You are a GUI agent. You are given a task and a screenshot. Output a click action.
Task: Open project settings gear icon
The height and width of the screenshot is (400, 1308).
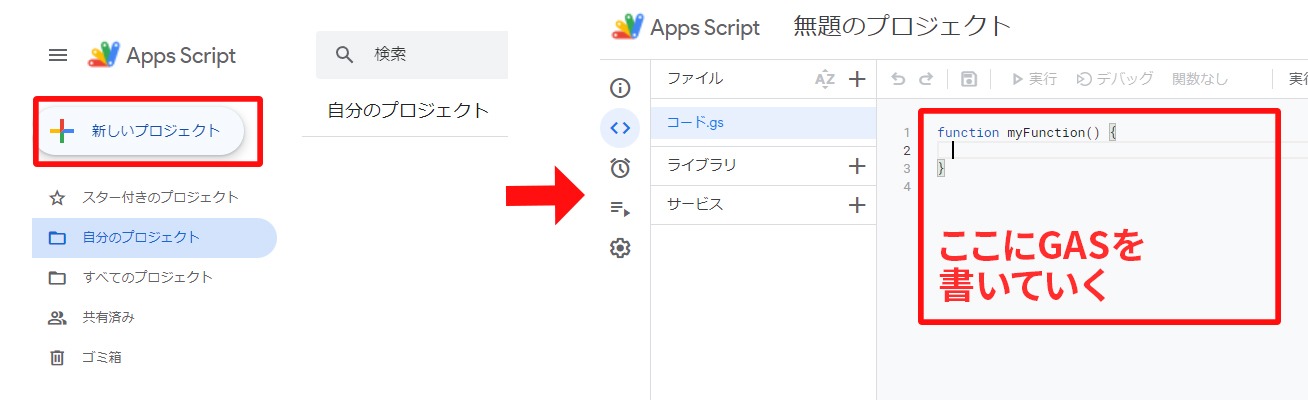[x=620, y=248]
